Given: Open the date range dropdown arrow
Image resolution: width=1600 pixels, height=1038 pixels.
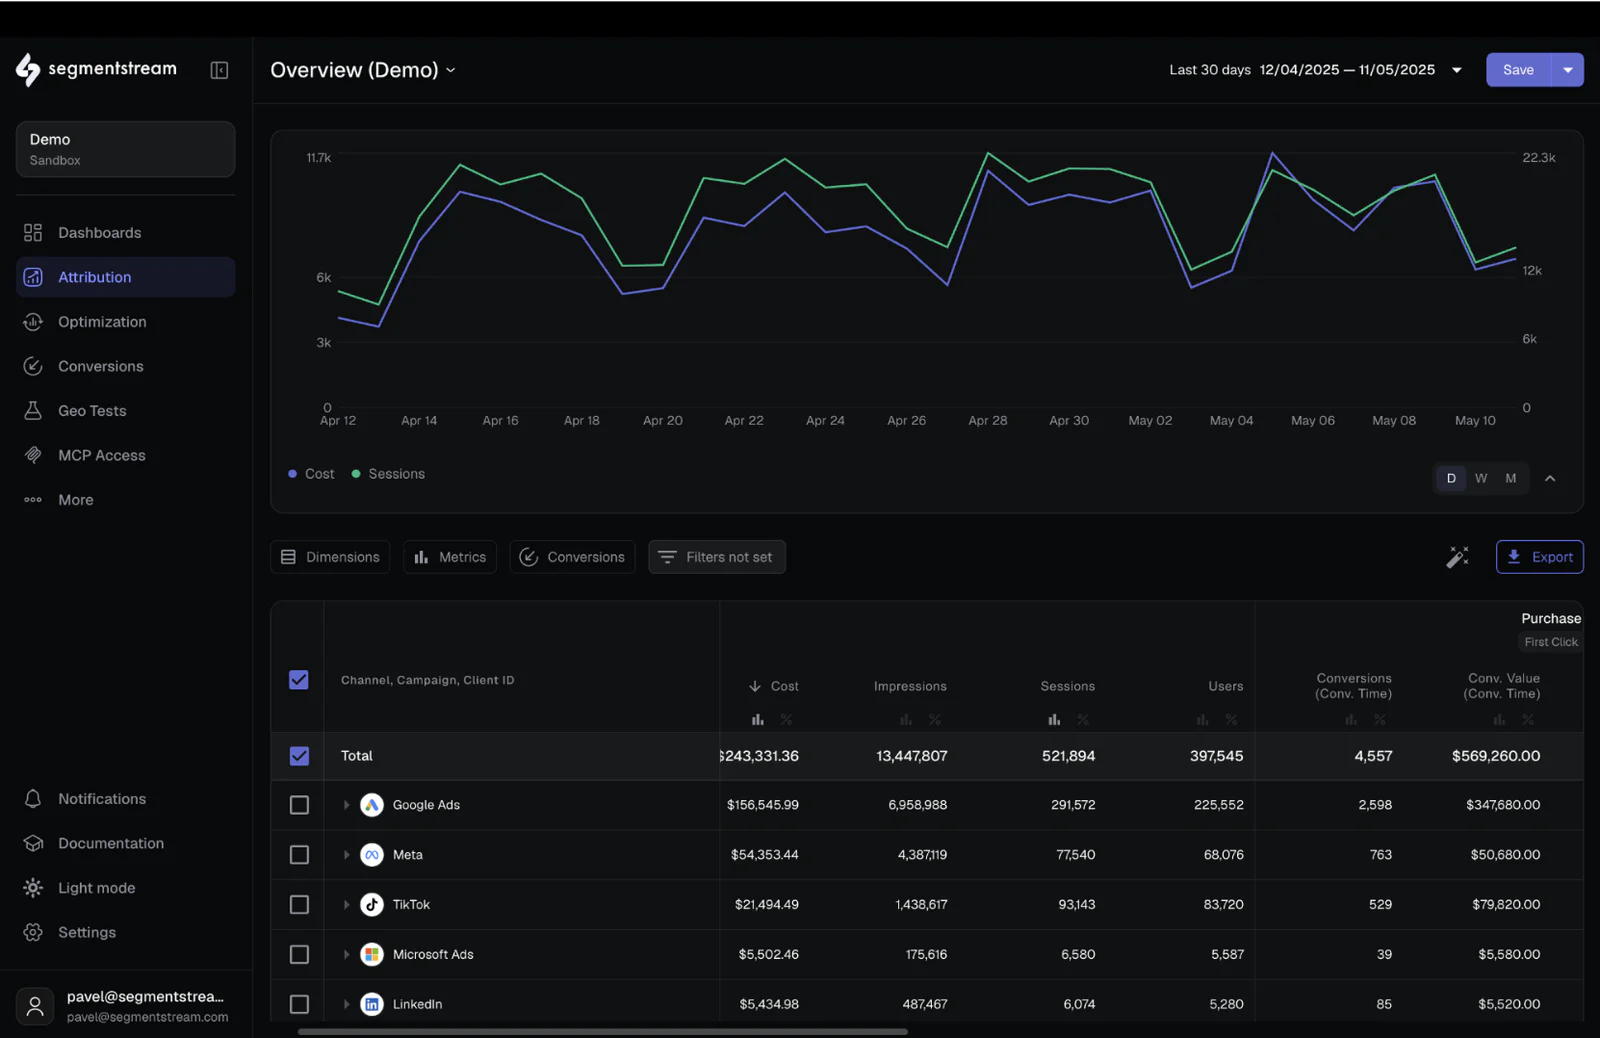Looking at the screenshot, I should click(1457, 70).
